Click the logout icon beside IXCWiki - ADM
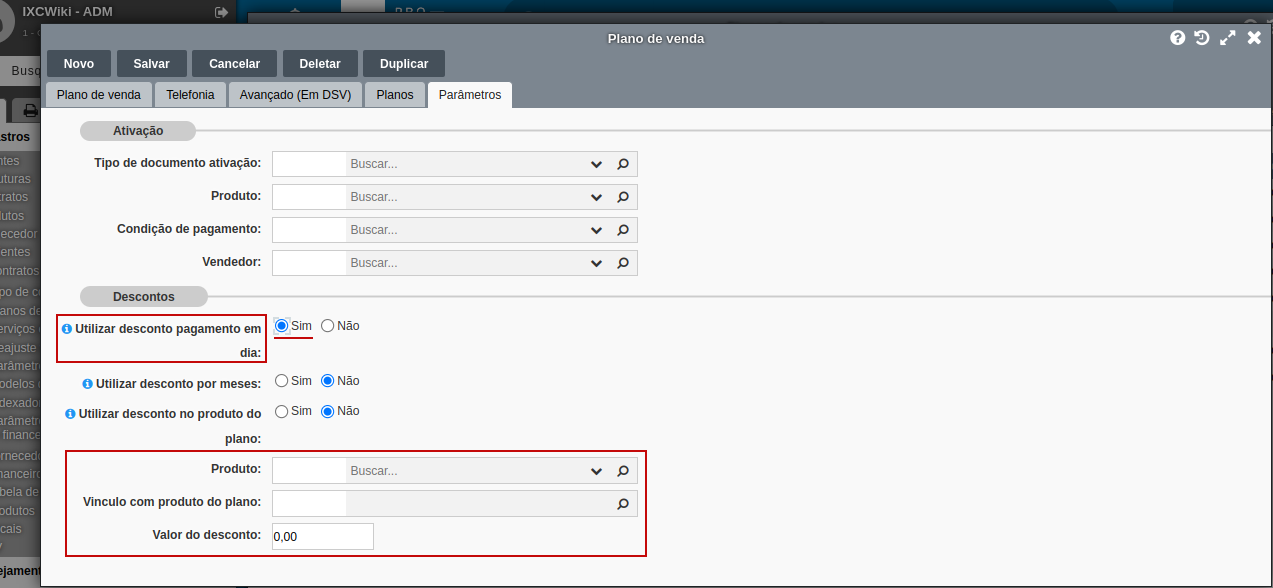 tap(221, 12)
